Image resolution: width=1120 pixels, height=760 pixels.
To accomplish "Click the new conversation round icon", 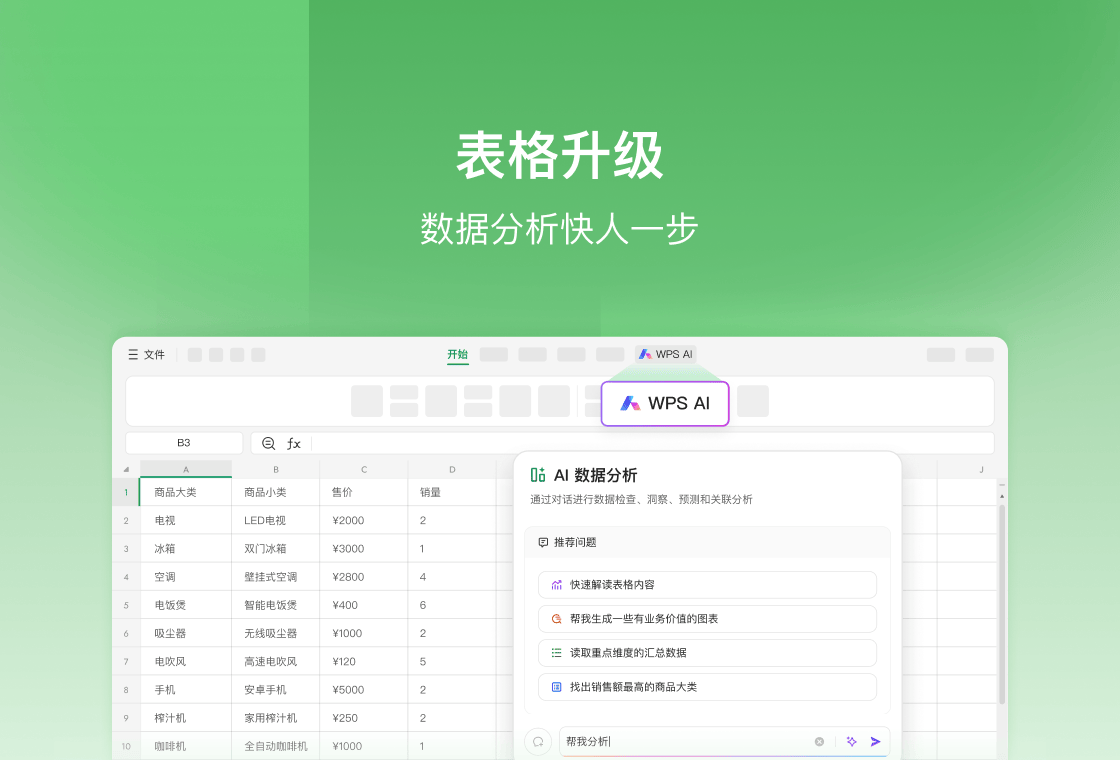I will coord(538,741).
